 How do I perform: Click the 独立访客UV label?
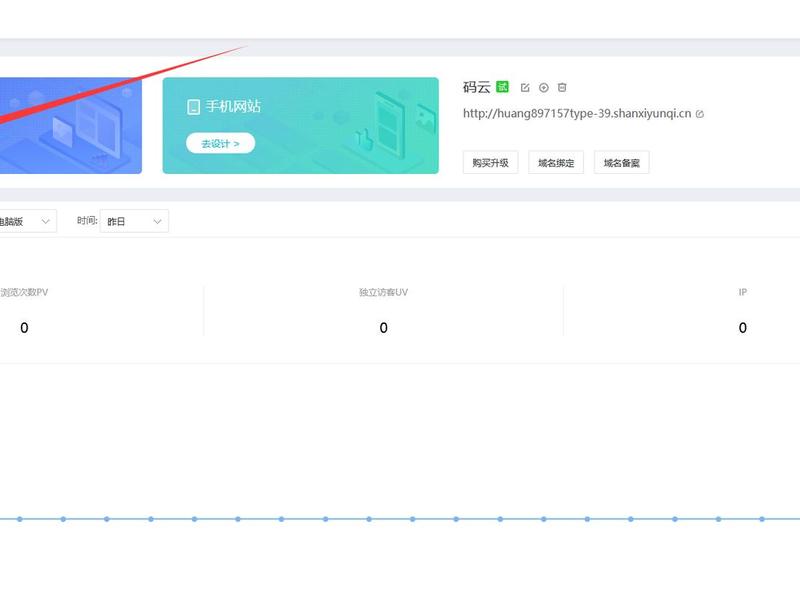(384, 292)
